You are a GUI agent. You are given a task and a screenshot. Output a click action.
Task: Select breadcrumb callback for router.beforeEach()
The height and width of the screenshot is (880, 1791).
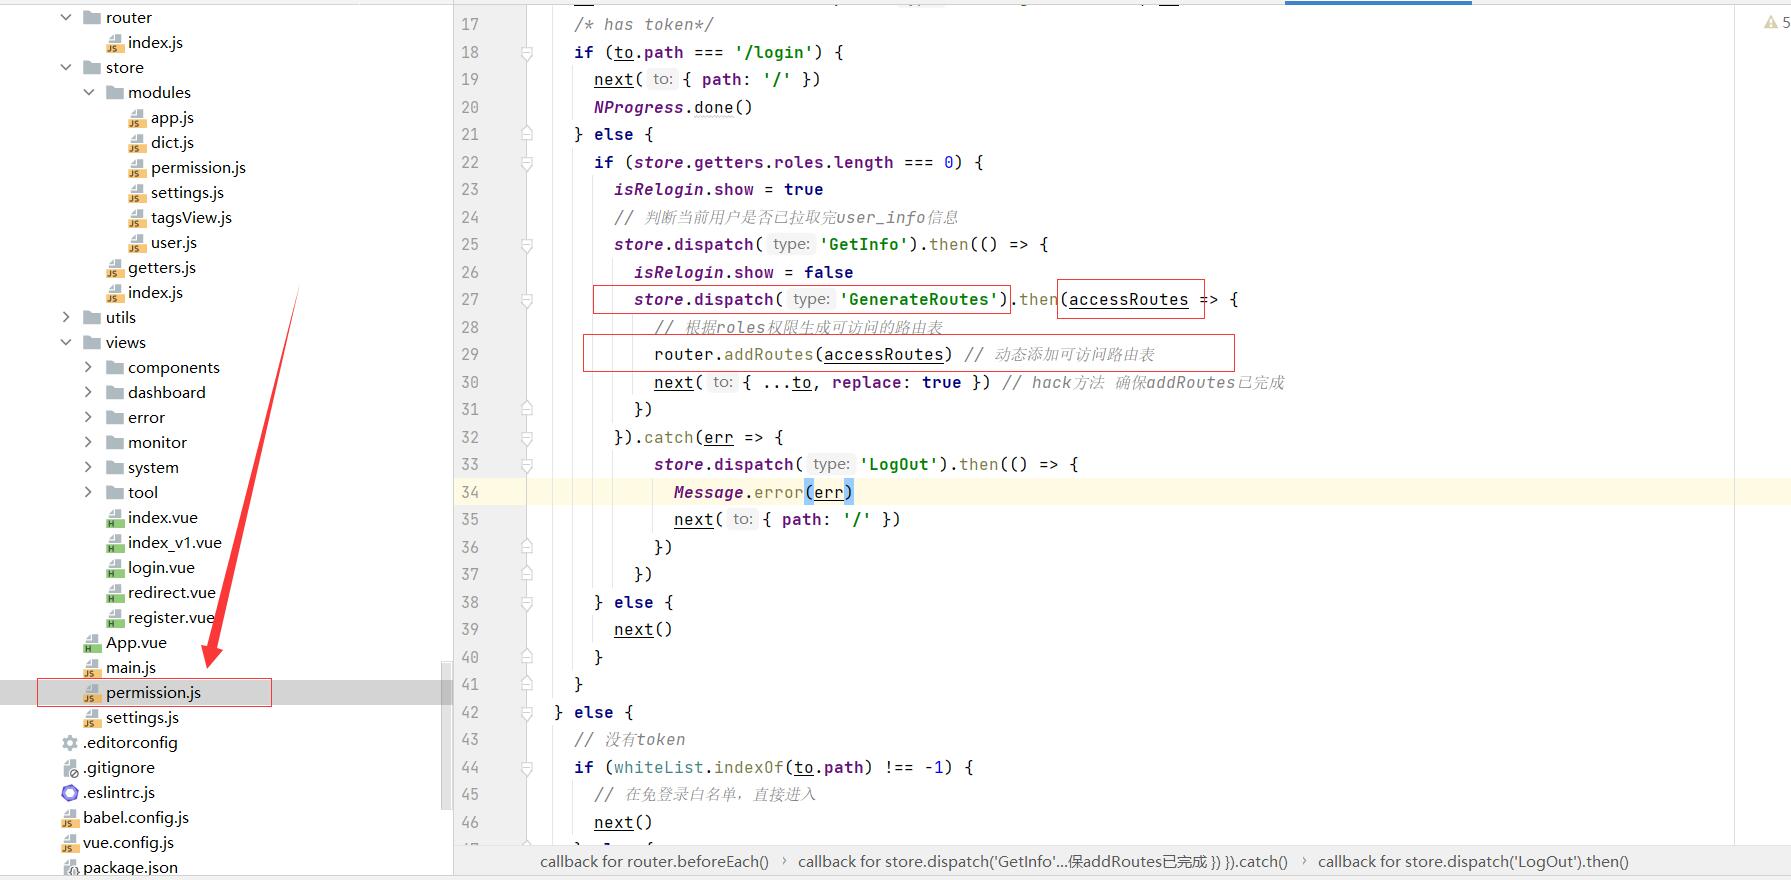click(x=654, y=862)
